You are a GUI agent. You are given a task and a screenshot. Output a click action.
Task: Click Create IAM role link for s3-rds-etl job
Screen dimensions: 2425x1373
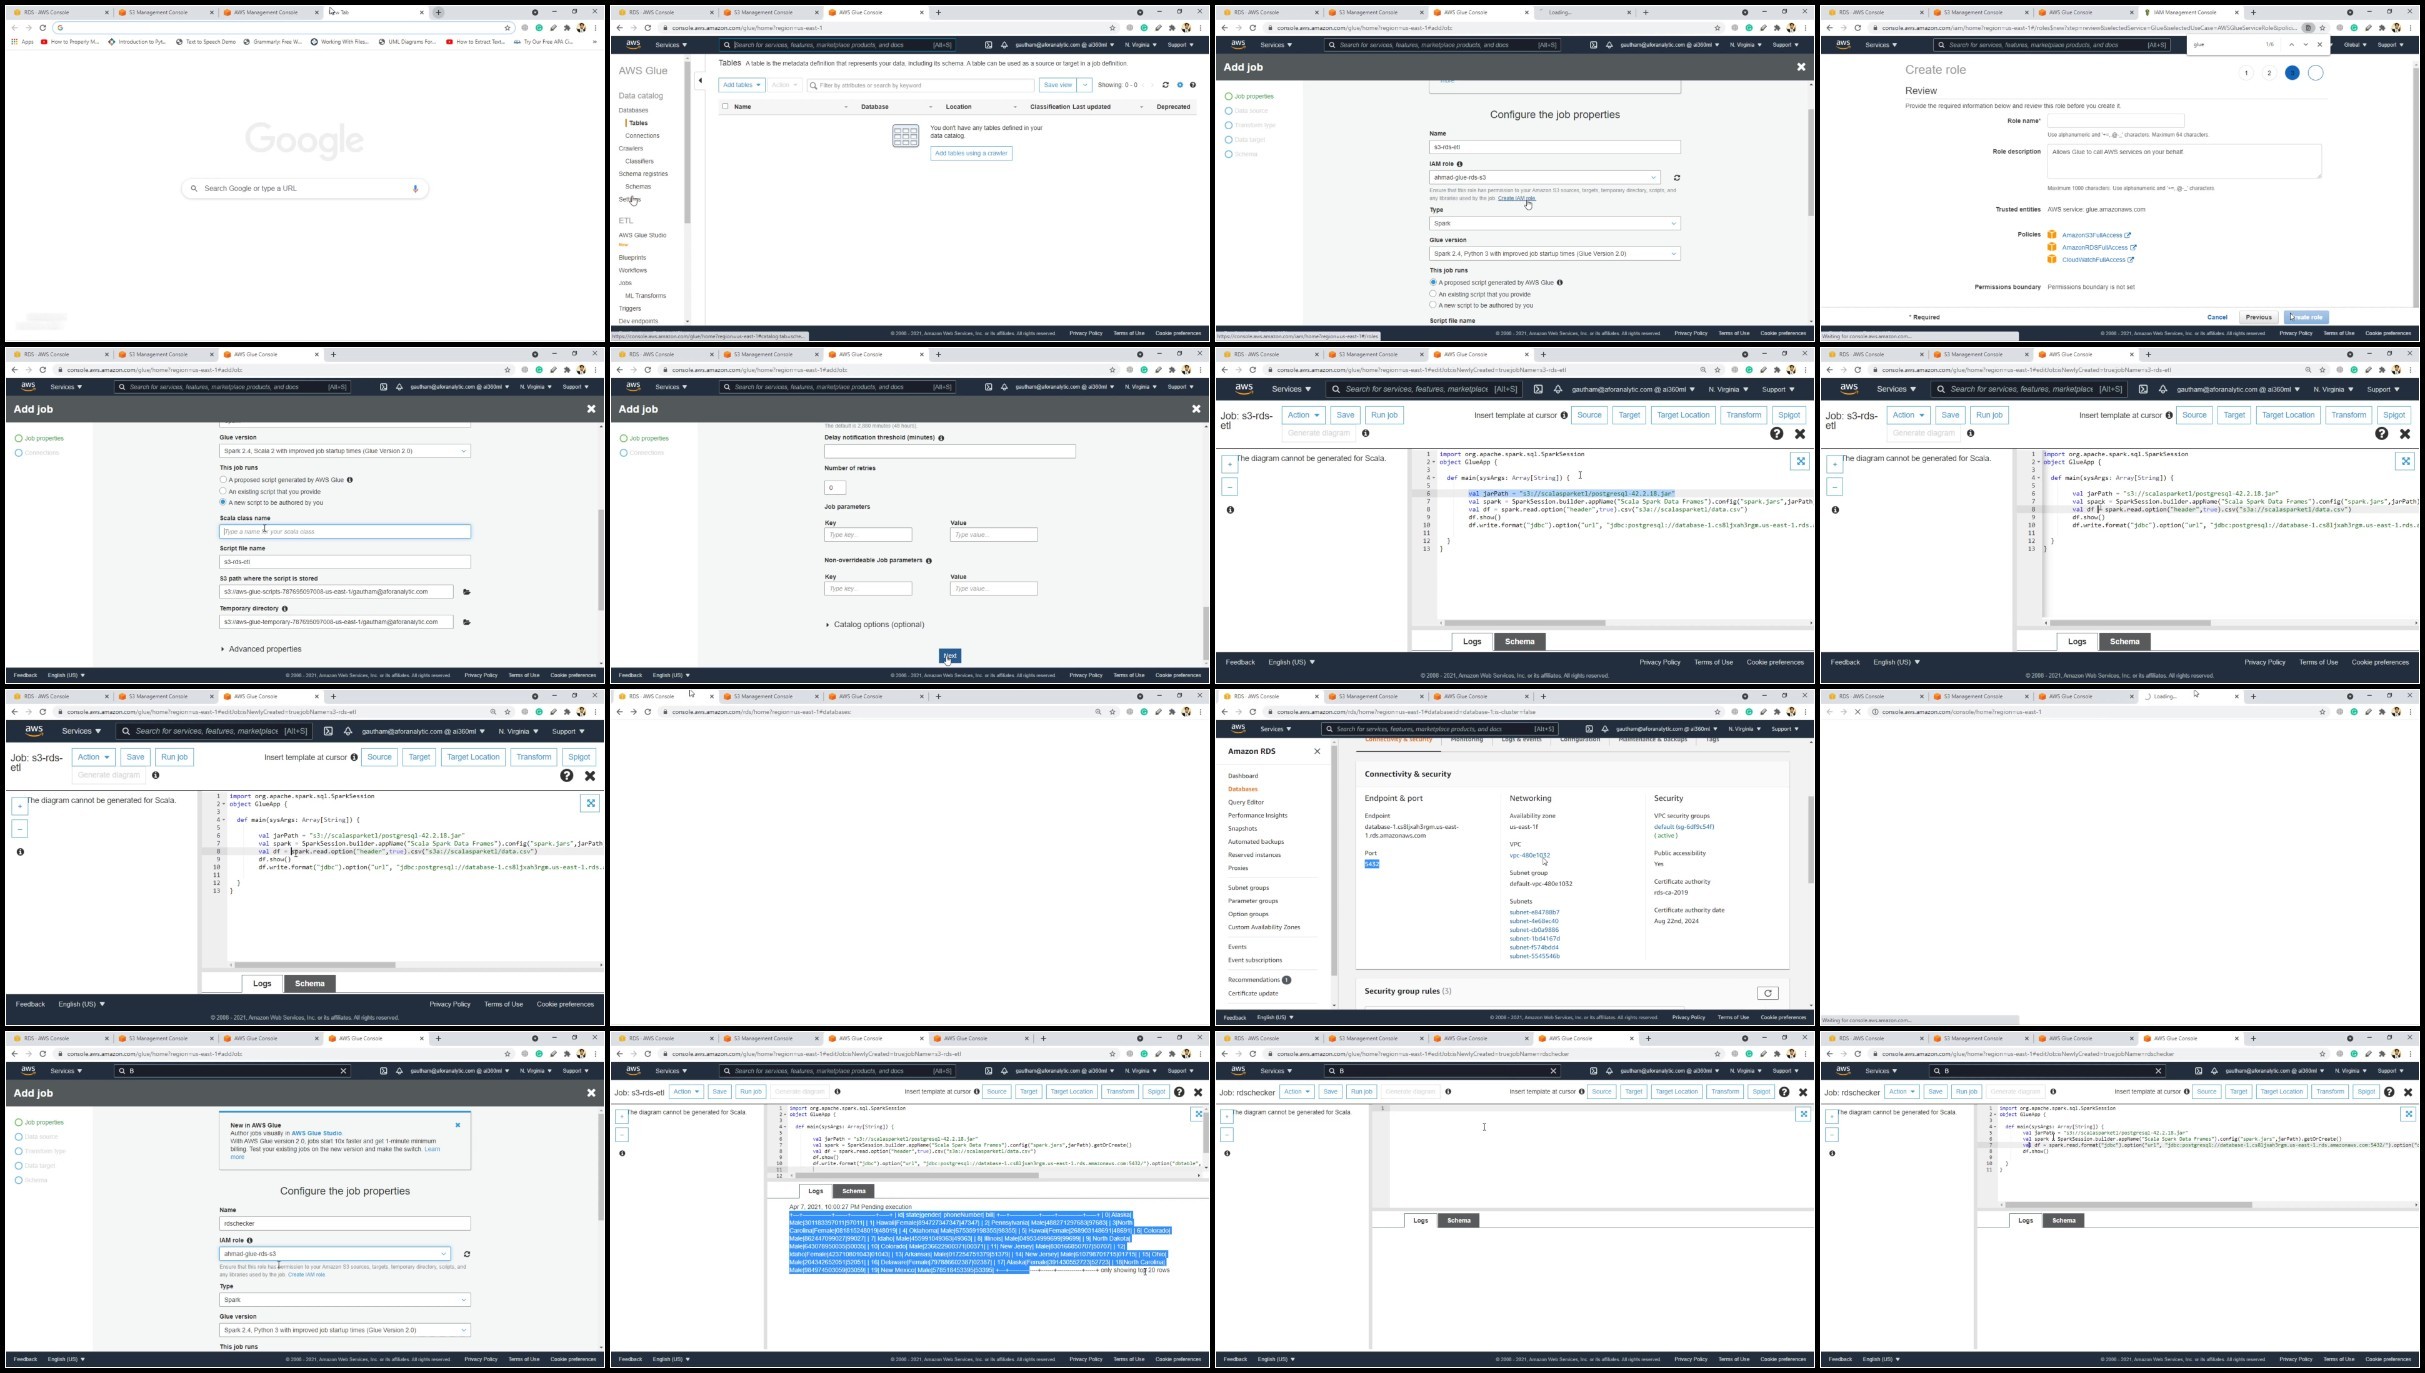1516,198
